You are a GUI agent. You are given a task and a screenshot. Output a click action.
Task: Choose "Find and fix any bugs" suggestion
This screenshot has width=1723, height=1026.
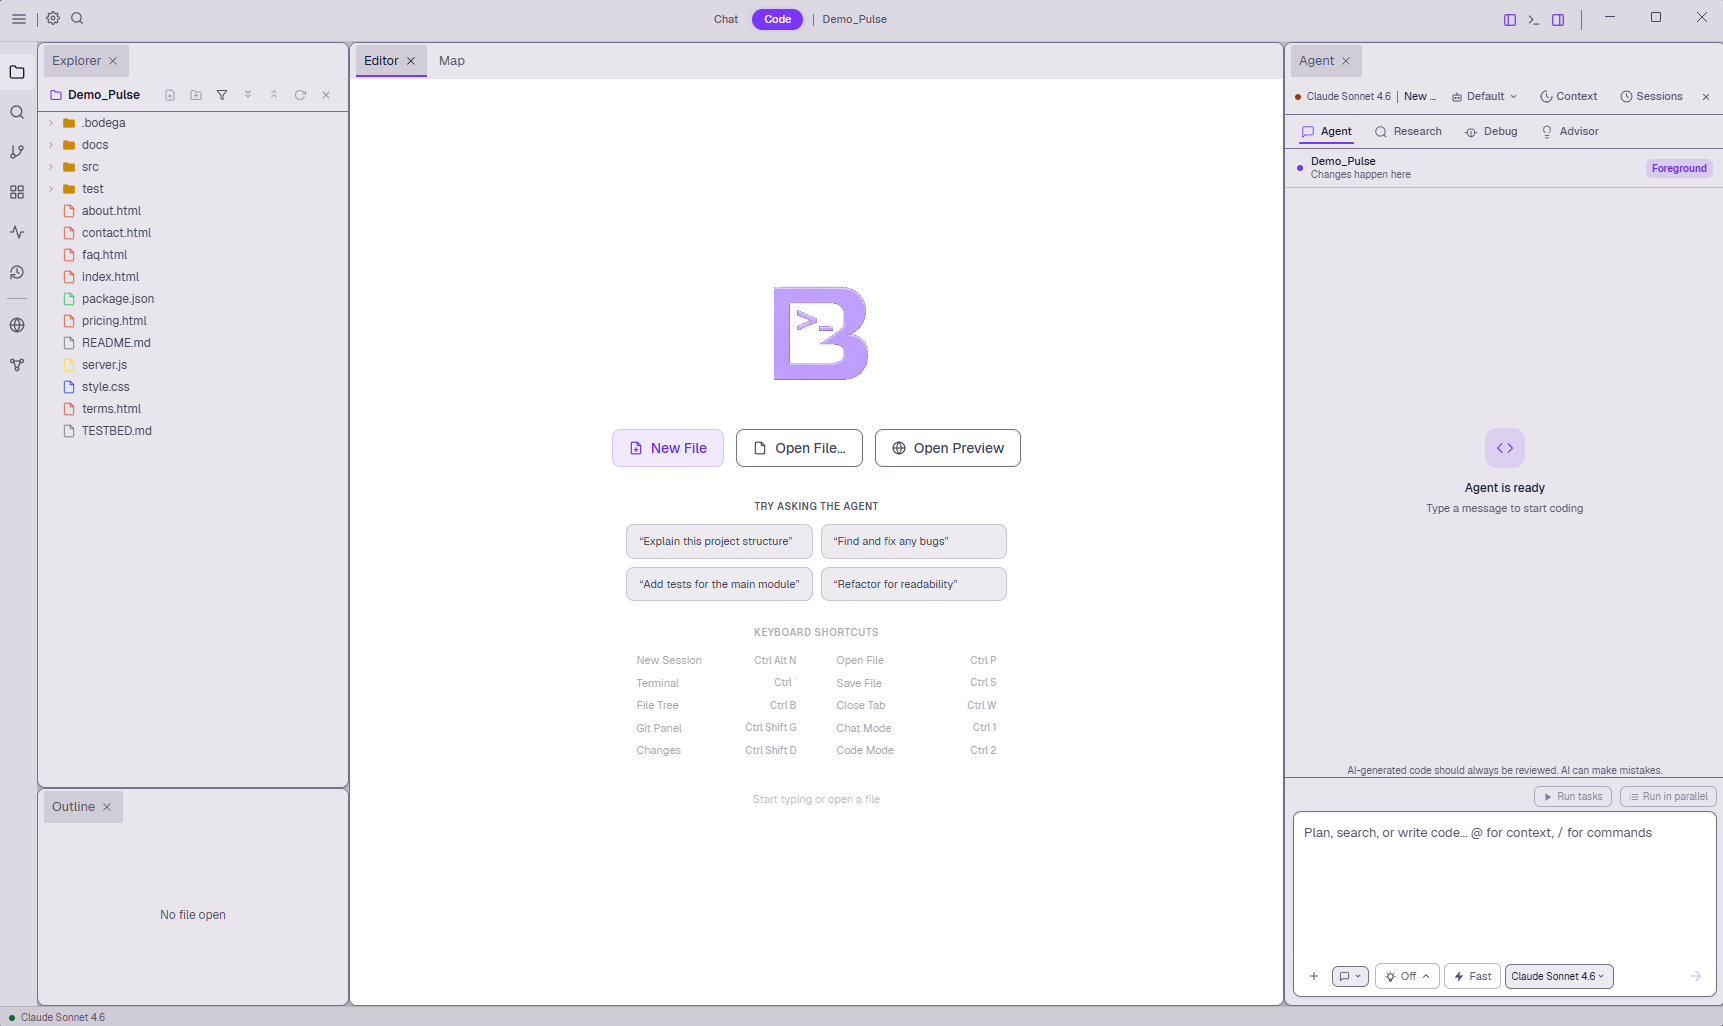coord(913,541)
